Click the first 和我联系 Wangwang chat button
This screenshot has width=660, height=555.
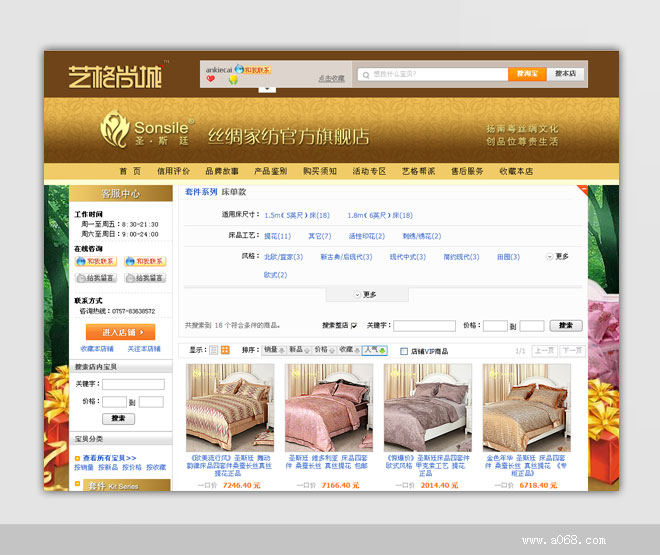(96, 261)
